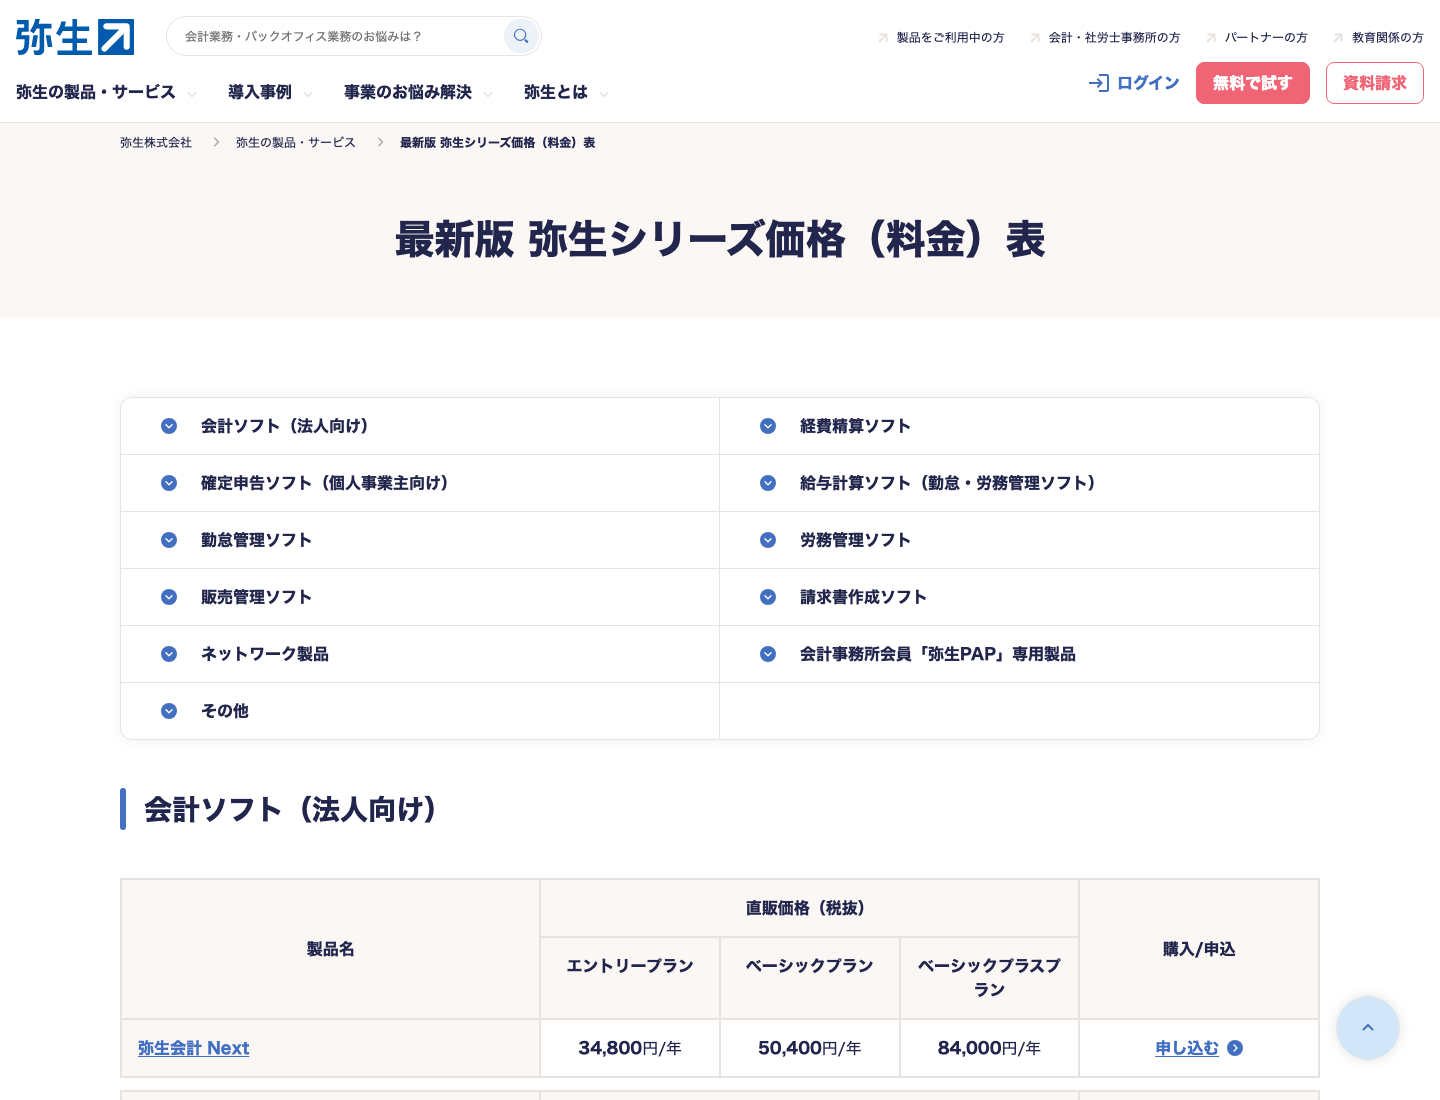Click the 申し込む link
Image resolution: width=1440 pixels, height=1100 pixels.
click(x=1187, y=1048)
